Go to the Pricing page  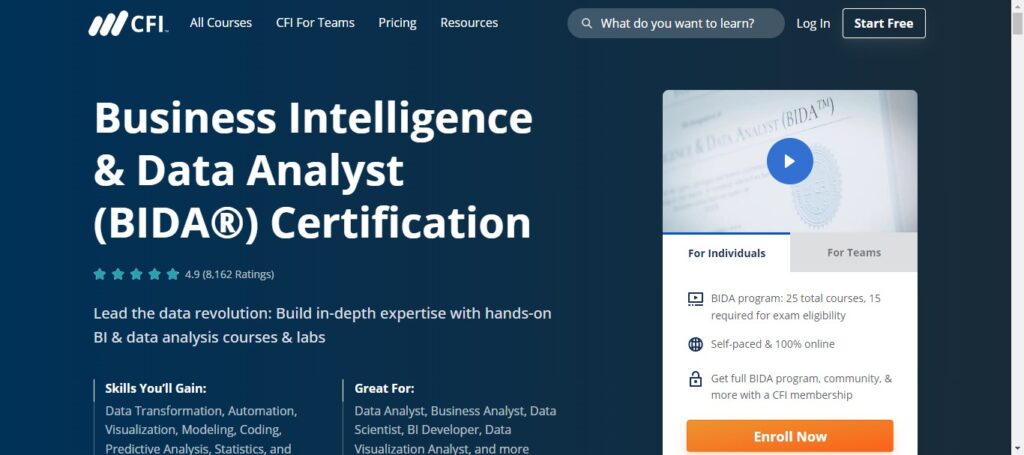pyautogui.click(x=397, y=23)
